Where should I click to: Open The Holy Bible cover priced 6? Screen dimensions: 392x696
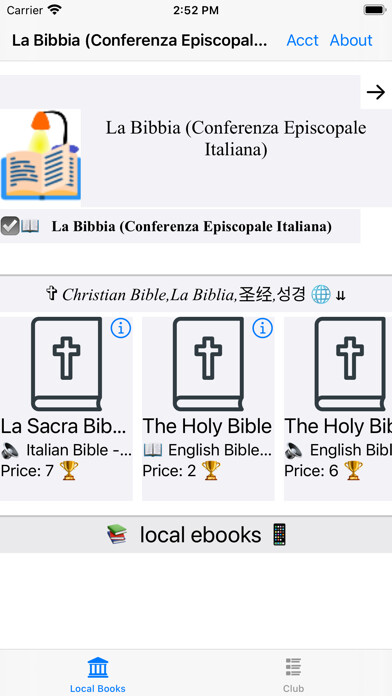pos(350,364)
